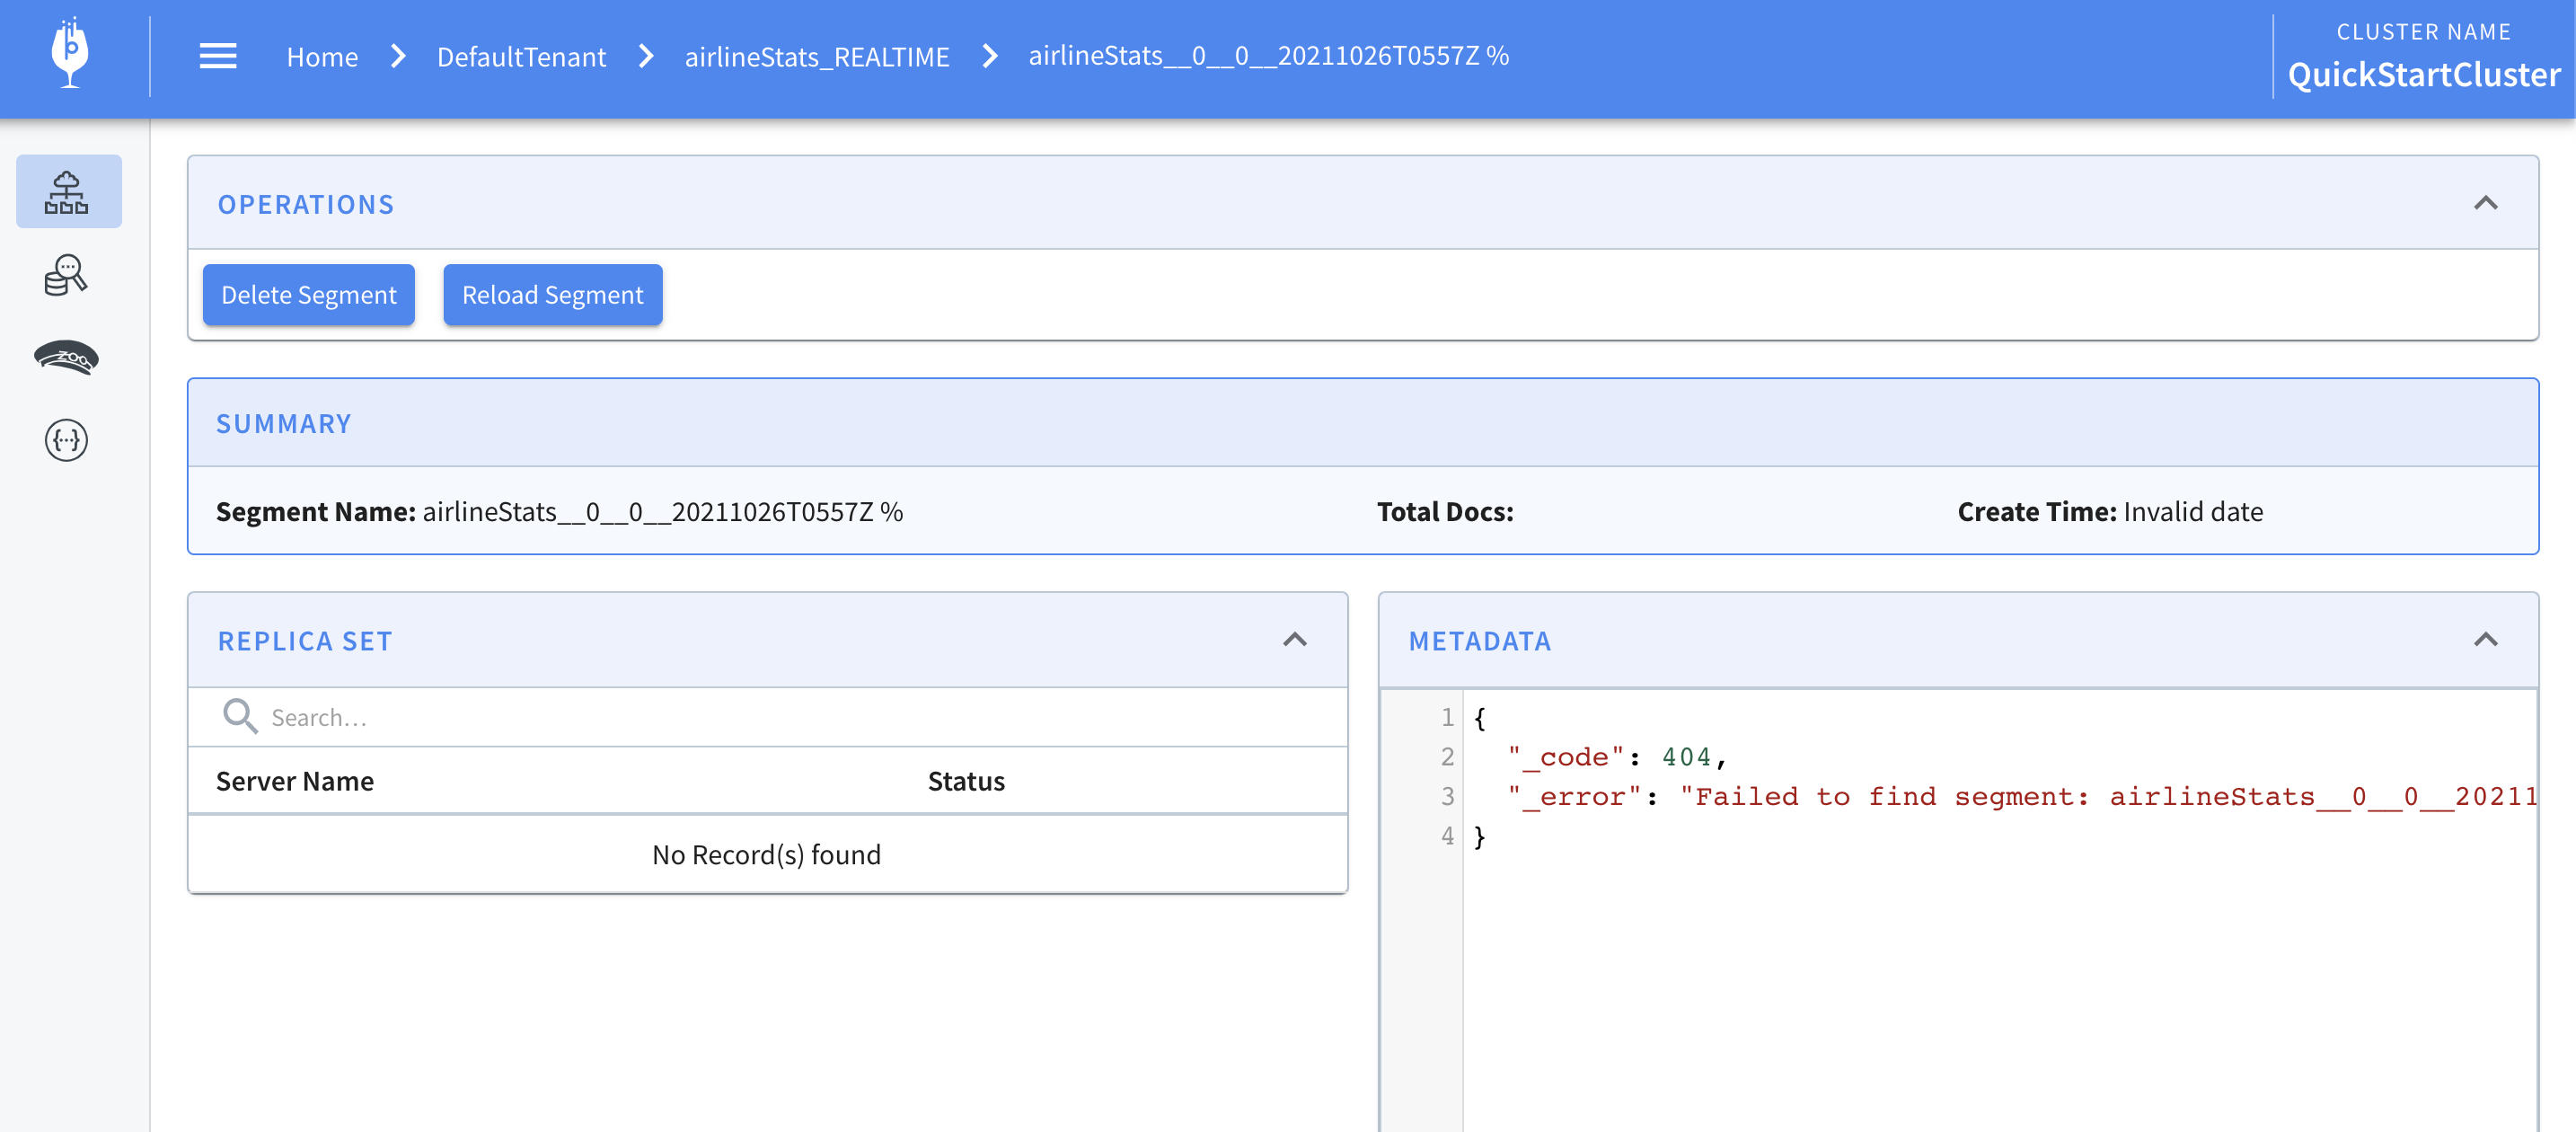Screen dimensions: 2576x1132
Task: Open the Query Console sidebar icon
Action: 66,275
